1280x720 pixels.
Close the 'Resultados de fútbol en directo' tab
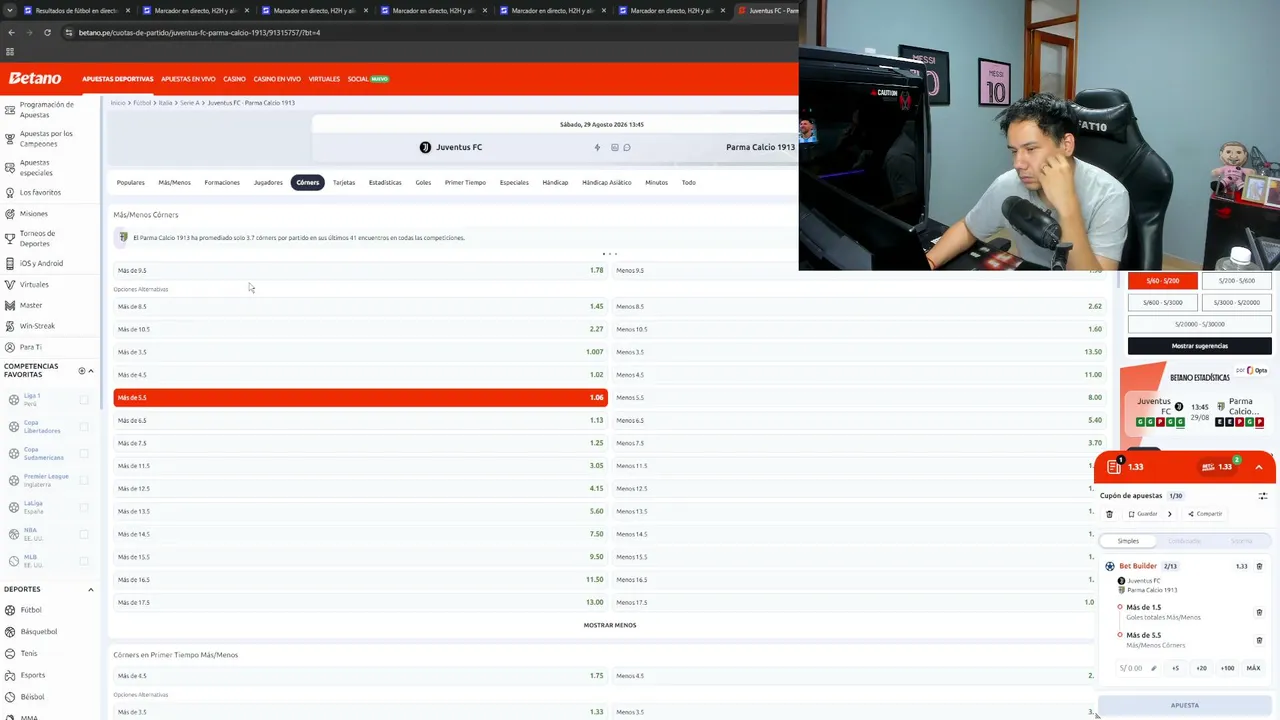click(128, 11)
